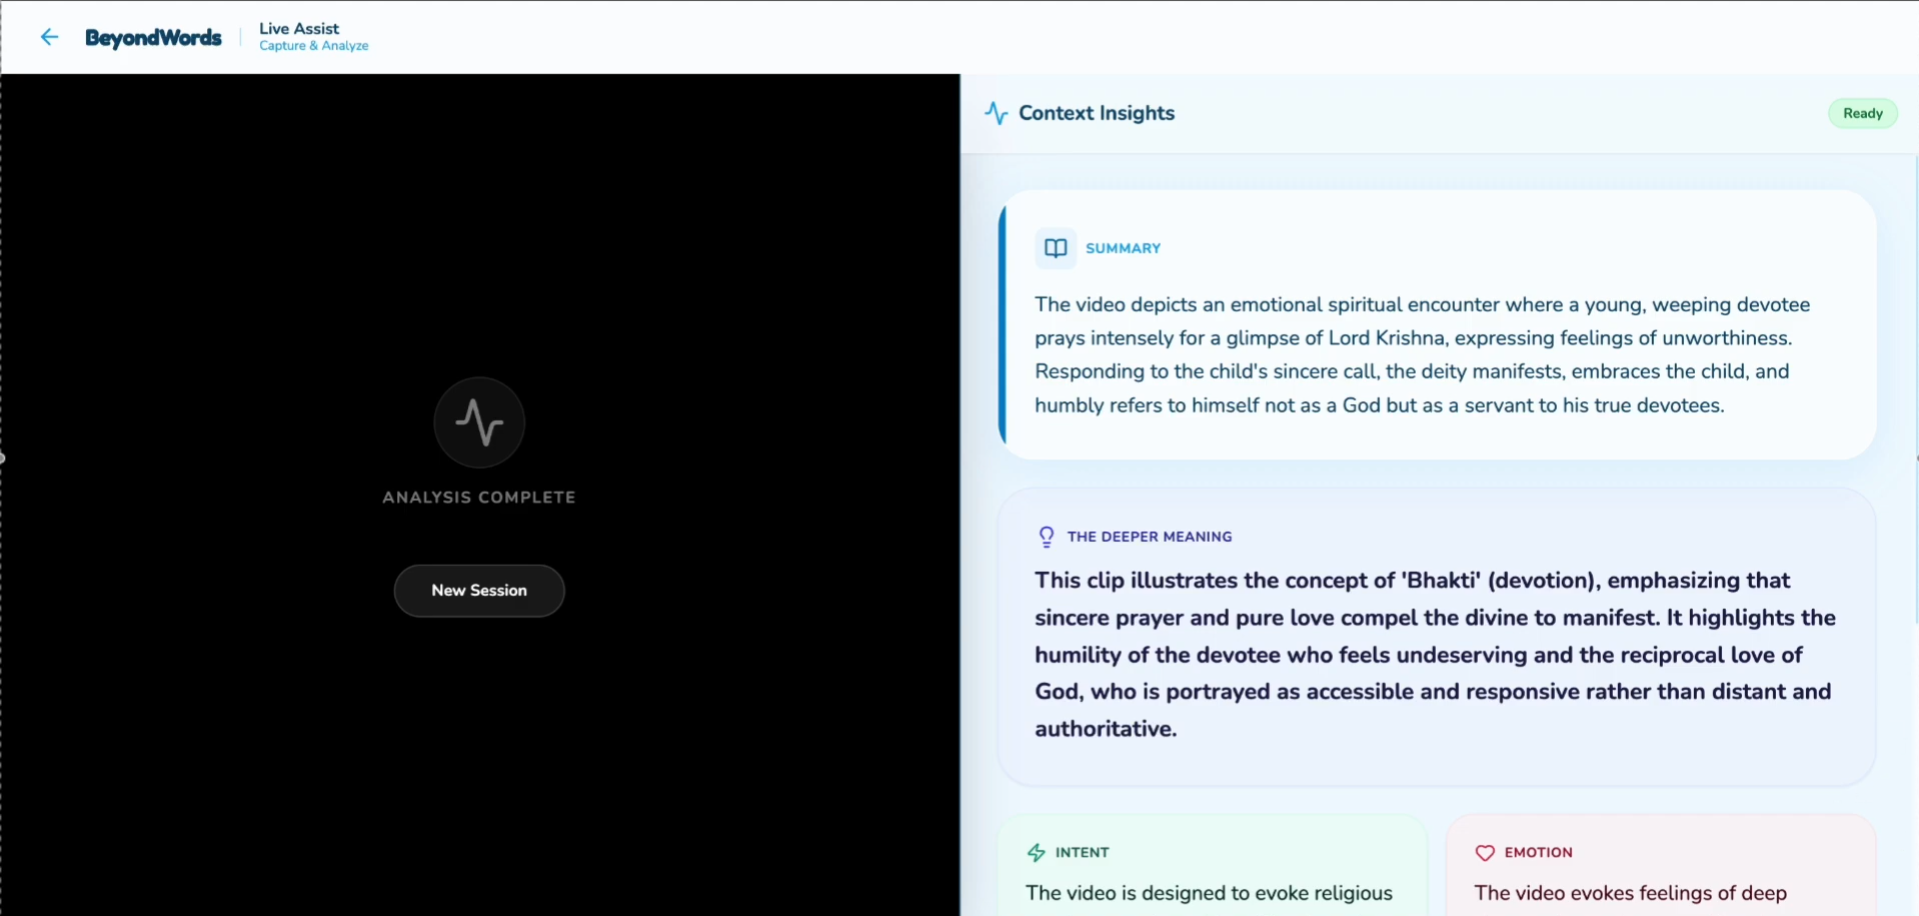Click the Capture & Analyze subtitle

(314, 46)
